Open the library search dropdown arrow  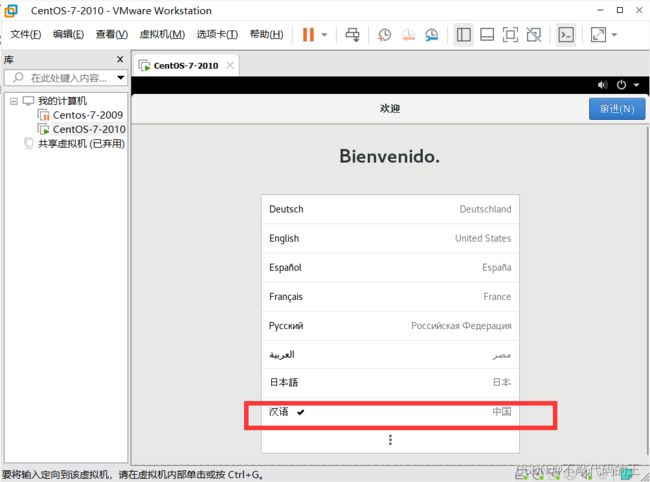point(121,78)
